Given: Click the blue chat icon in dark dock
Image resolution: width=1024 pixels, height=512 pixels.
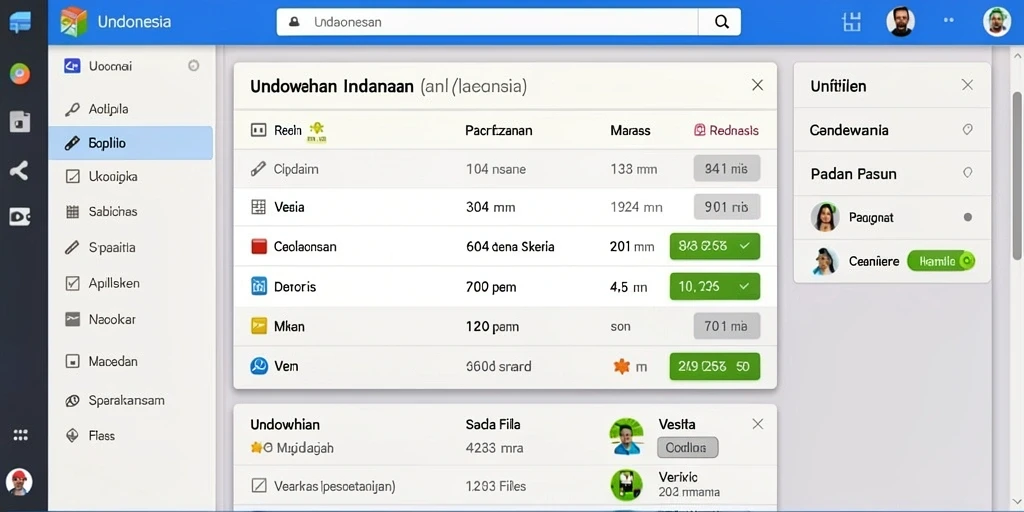Looking at the screenshot, I should pyautogui.click(x=20, y=23).
